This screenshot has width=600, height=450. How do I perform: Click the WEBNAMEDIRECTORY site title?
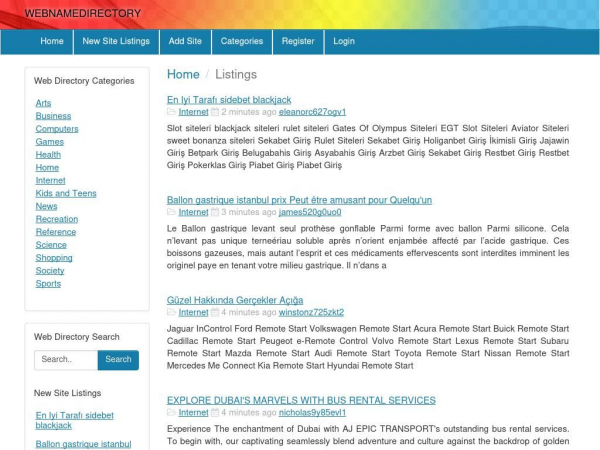(83, 13)
